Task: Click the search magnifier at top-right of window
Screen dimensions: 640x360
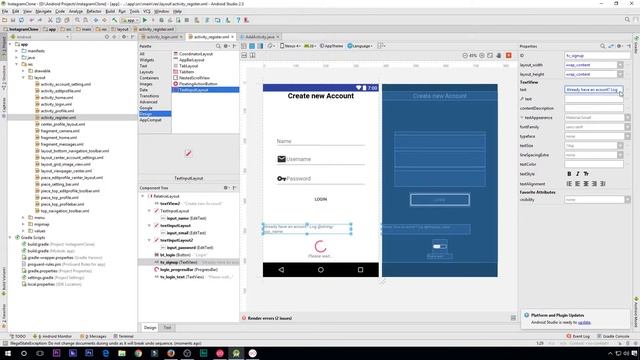Action: (627, 20)
